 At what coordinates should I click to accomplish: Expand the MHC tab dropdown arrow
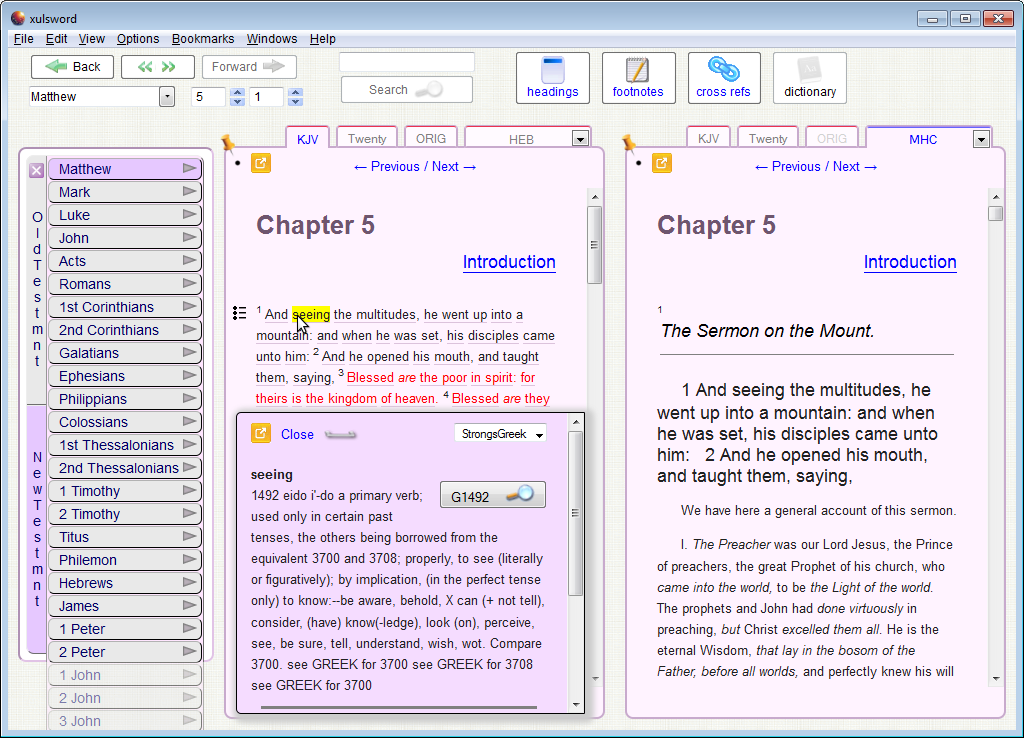(x=980, y=139)
